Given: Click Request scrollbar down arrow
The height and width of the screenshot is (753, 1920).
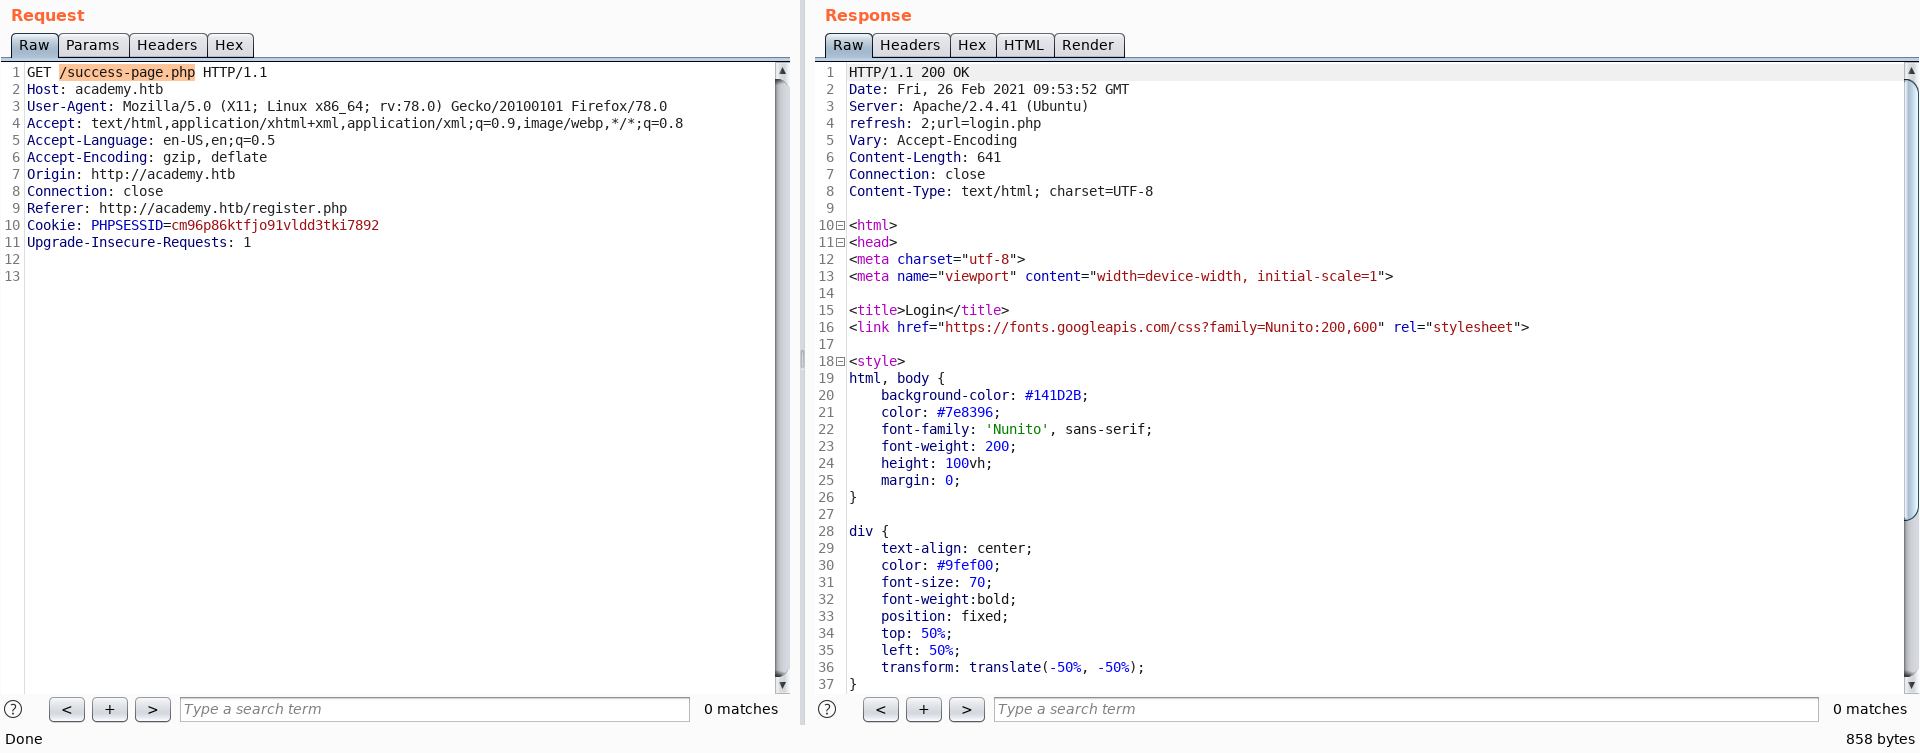Looking at the screenshot, I should (782, 685).
